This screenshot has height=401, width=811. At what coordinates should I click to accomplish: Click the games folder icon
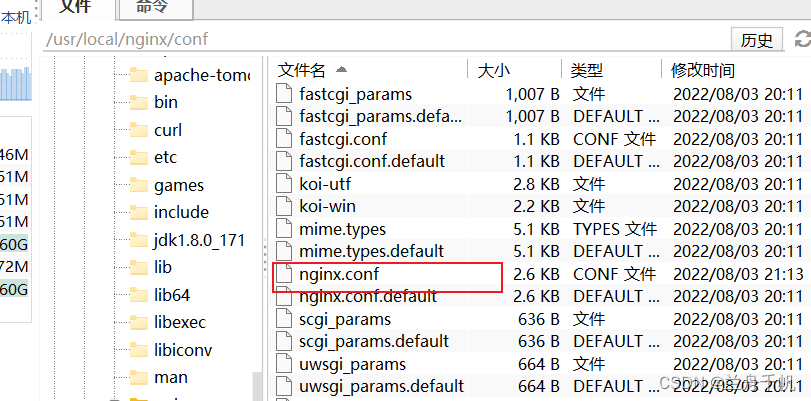pyautogui.click(x=139, y=185)
